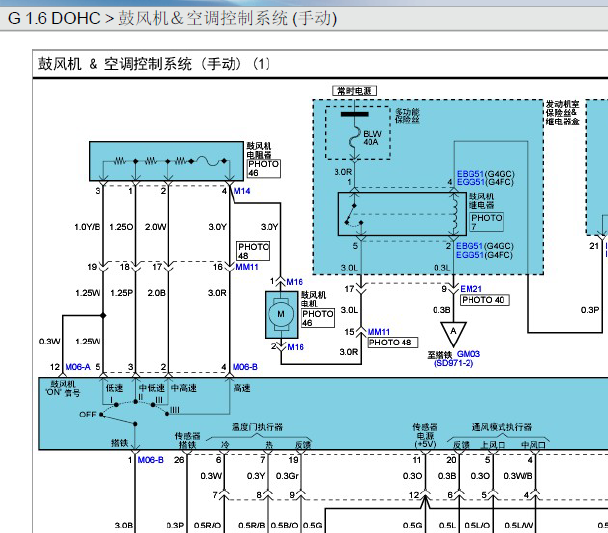Click the BLW 40A fuse label
608x533 pixels.
click(x=372, y=138)
